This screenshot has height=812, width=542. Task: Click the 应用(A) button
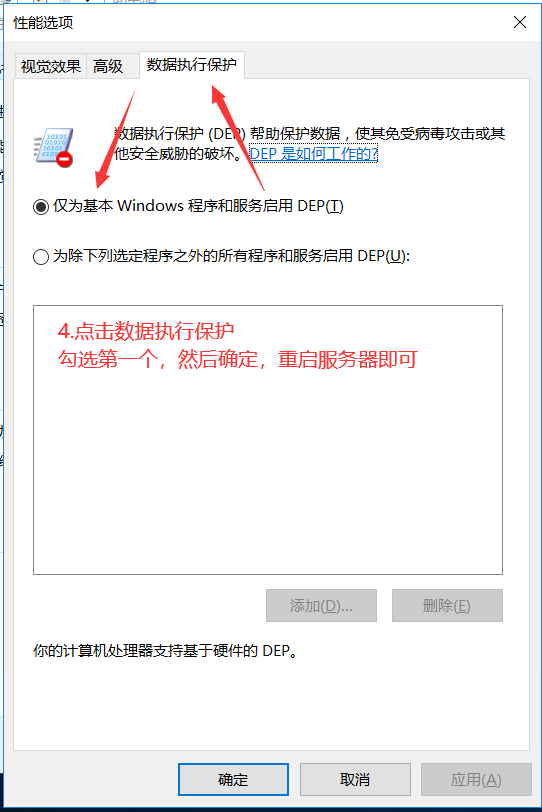(x=476, y=779)
